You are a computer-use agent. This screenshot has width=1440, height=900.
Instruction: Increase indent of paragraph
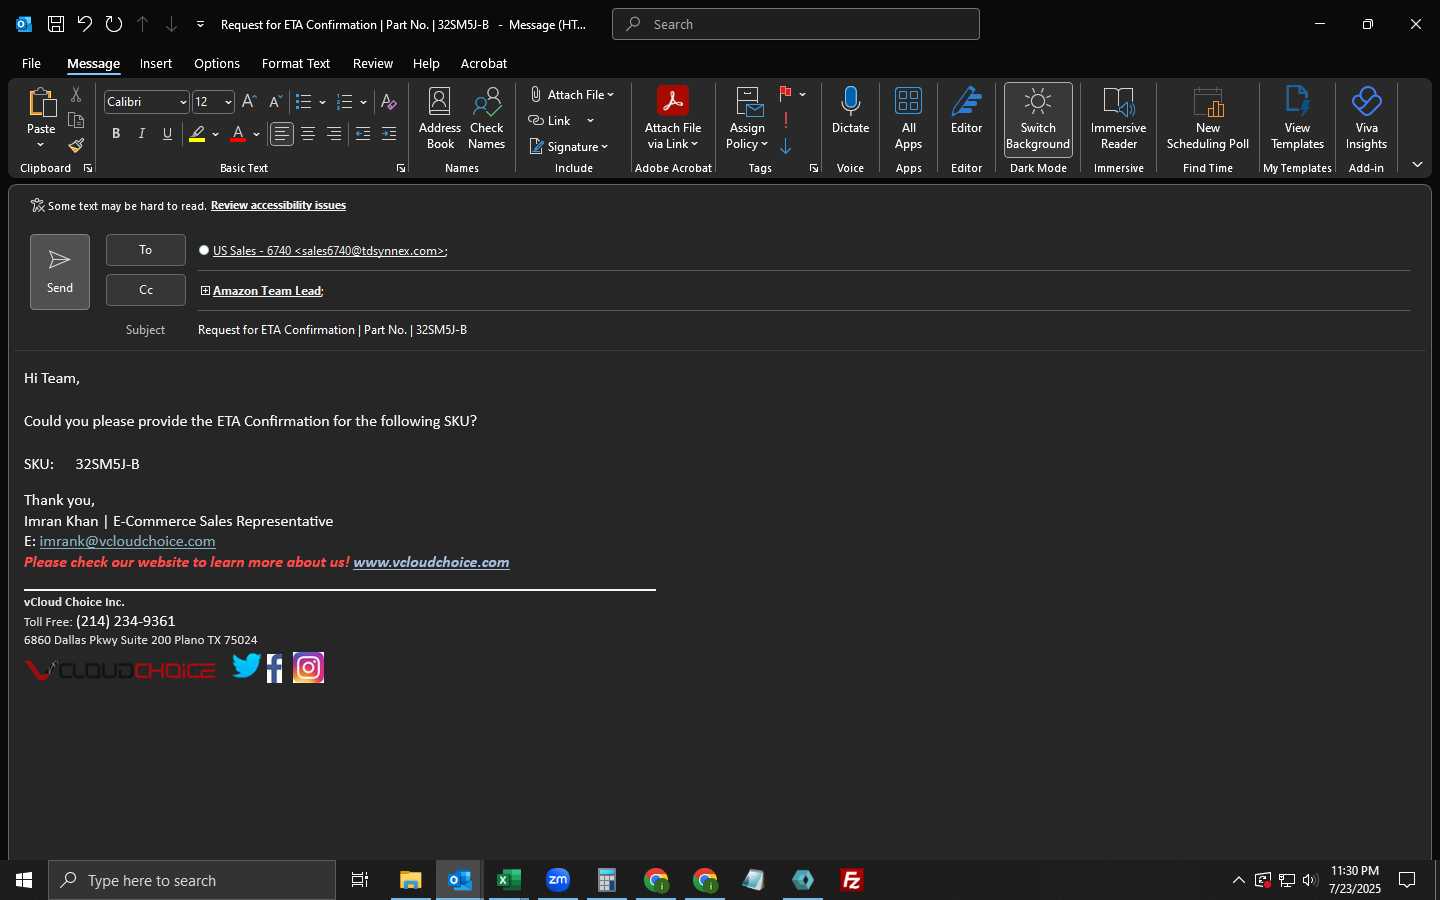(389, 134)
